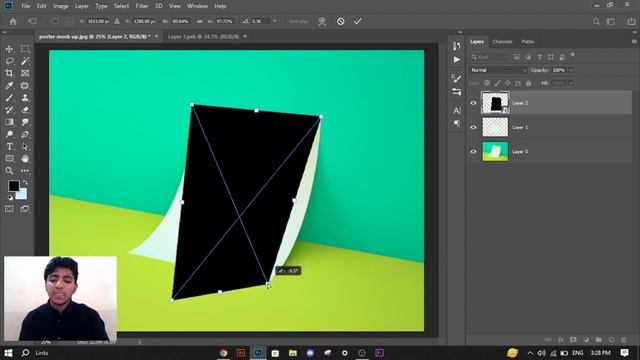This screenshot has height=360, width=640.
Task: Open the layer Kind filter dropdown
Action: (x=489, y=57)
